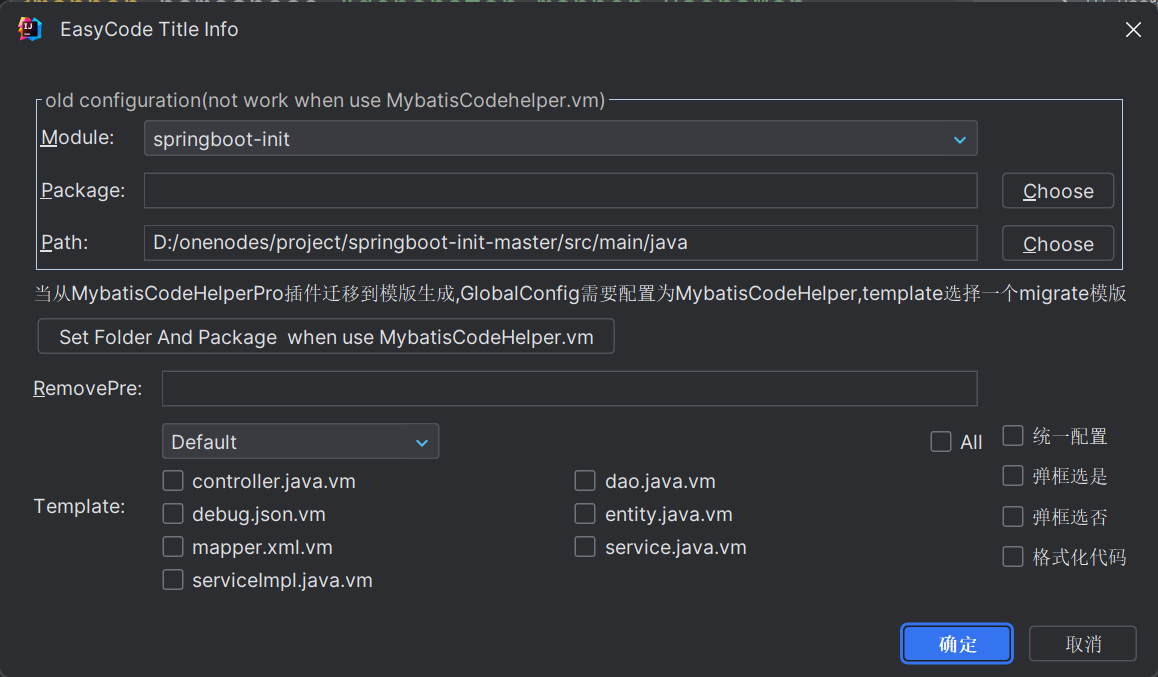Screen dimensions: 1158x677
Task: Open the Module springboot-init dropdown
Action: 561,139
